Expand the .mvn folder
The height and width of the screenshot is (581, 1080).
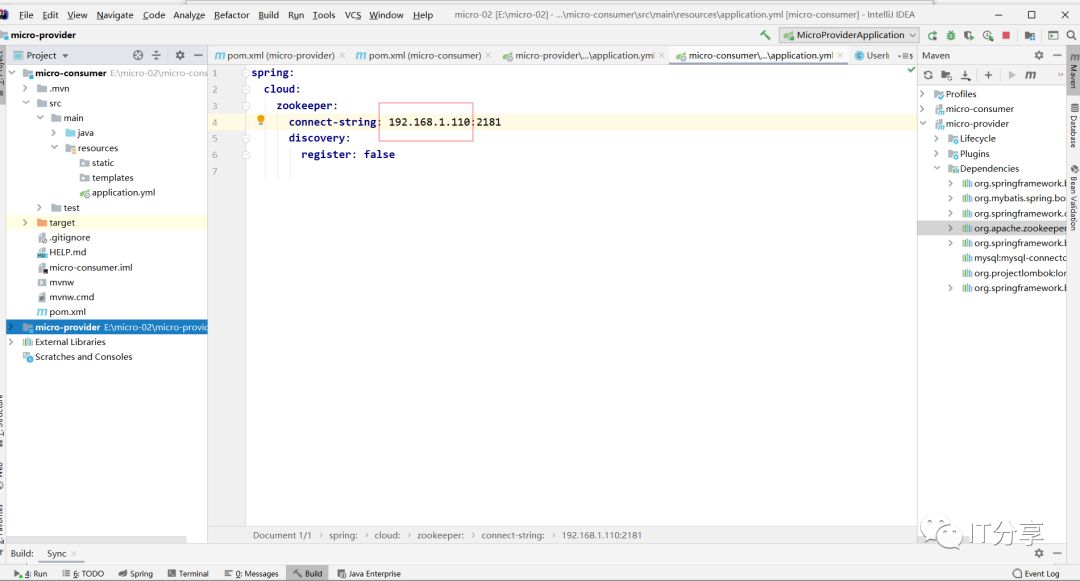pos(25,88)
